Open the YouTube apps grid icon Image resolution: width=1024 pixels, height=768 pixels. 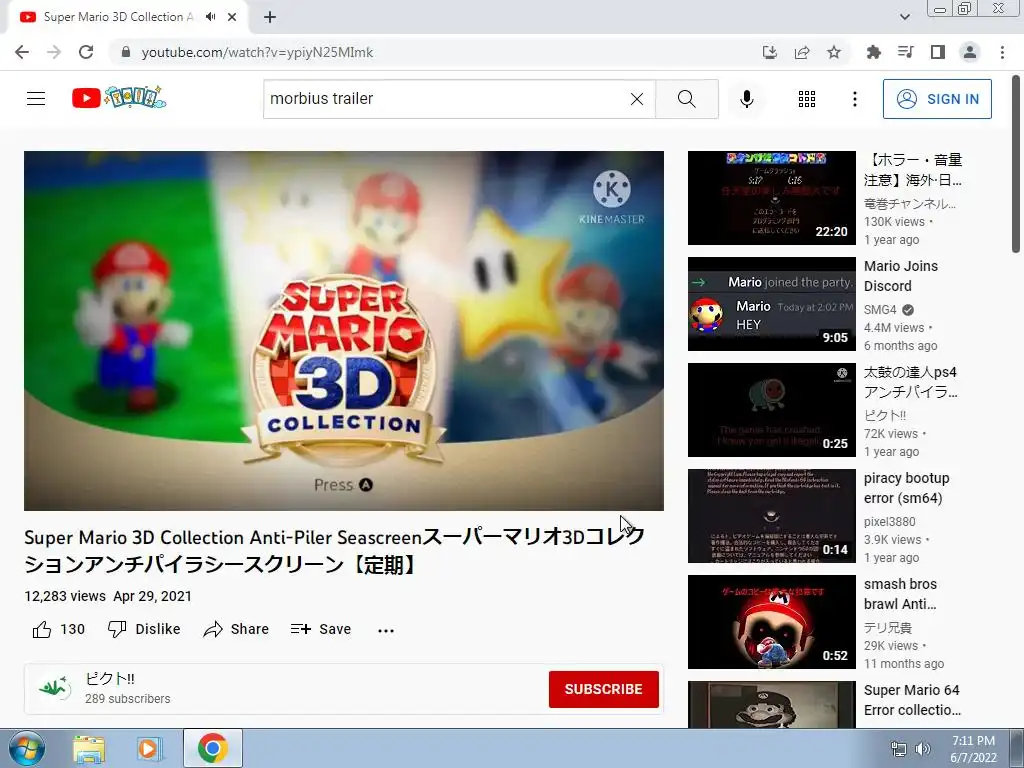point(807,99)
